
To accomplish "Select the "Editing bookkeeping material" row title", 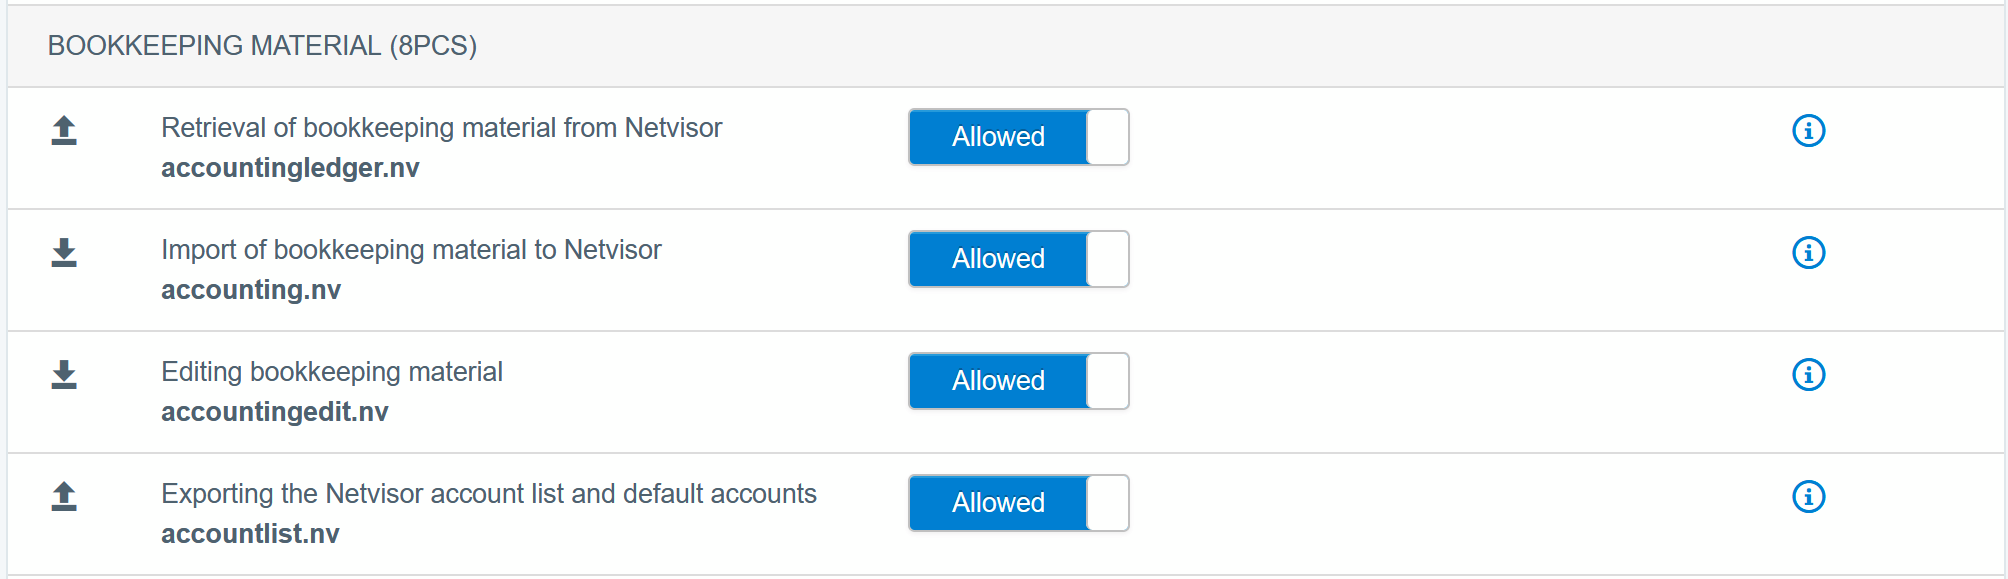I will tap(332, 372).
